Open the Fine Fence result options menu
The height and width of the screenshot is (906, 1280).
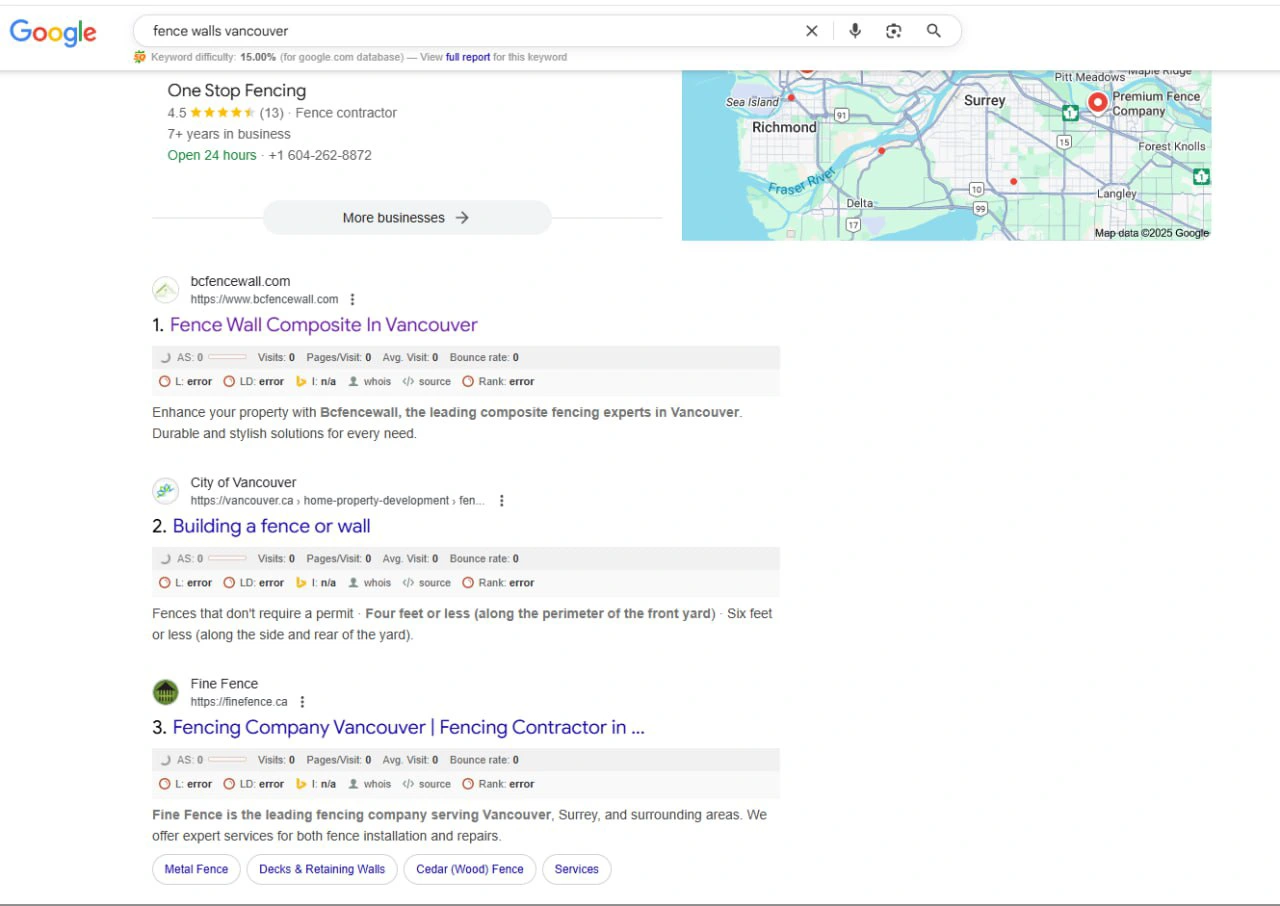click(x=302, y=701)
